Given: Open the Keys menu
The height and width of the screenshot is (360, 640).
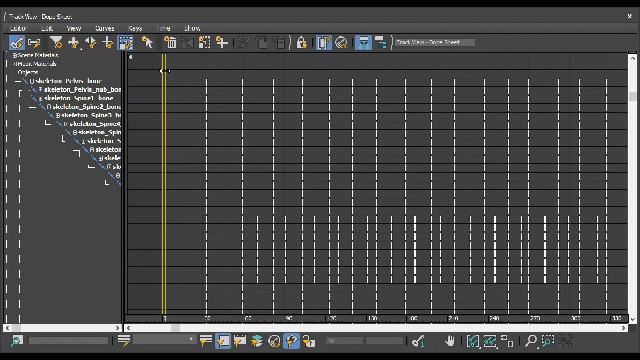Looking at the screenshot, I should [x=135, y=28].
